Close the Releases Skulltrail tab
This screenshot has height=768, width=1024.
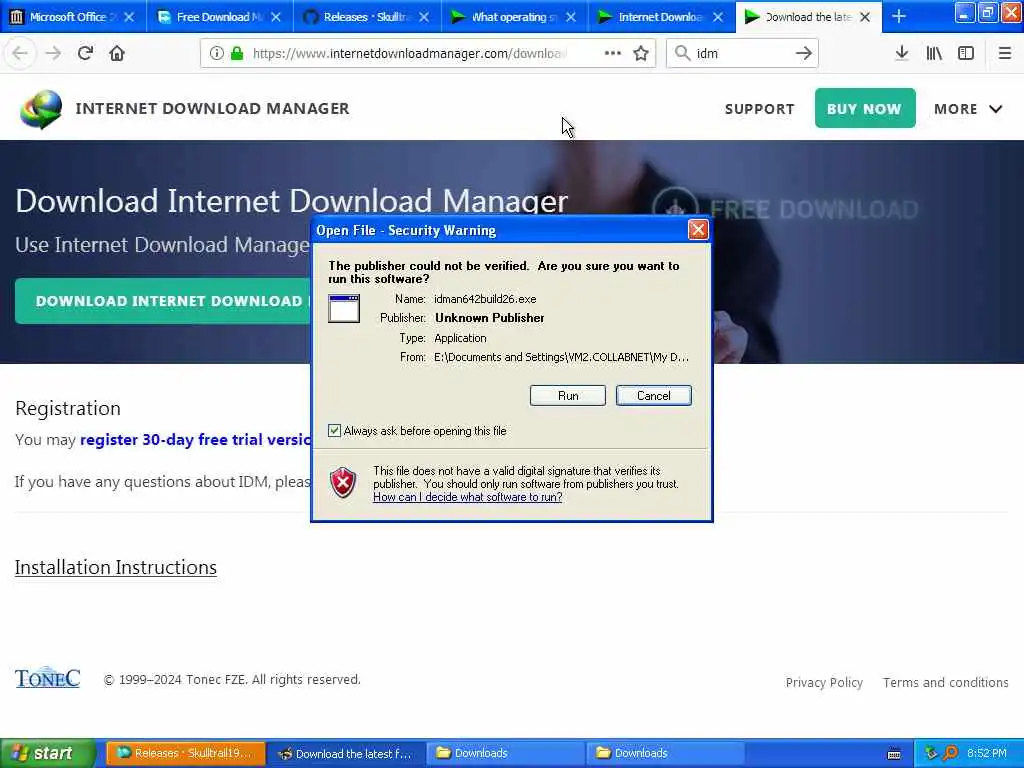pos(424,17)
